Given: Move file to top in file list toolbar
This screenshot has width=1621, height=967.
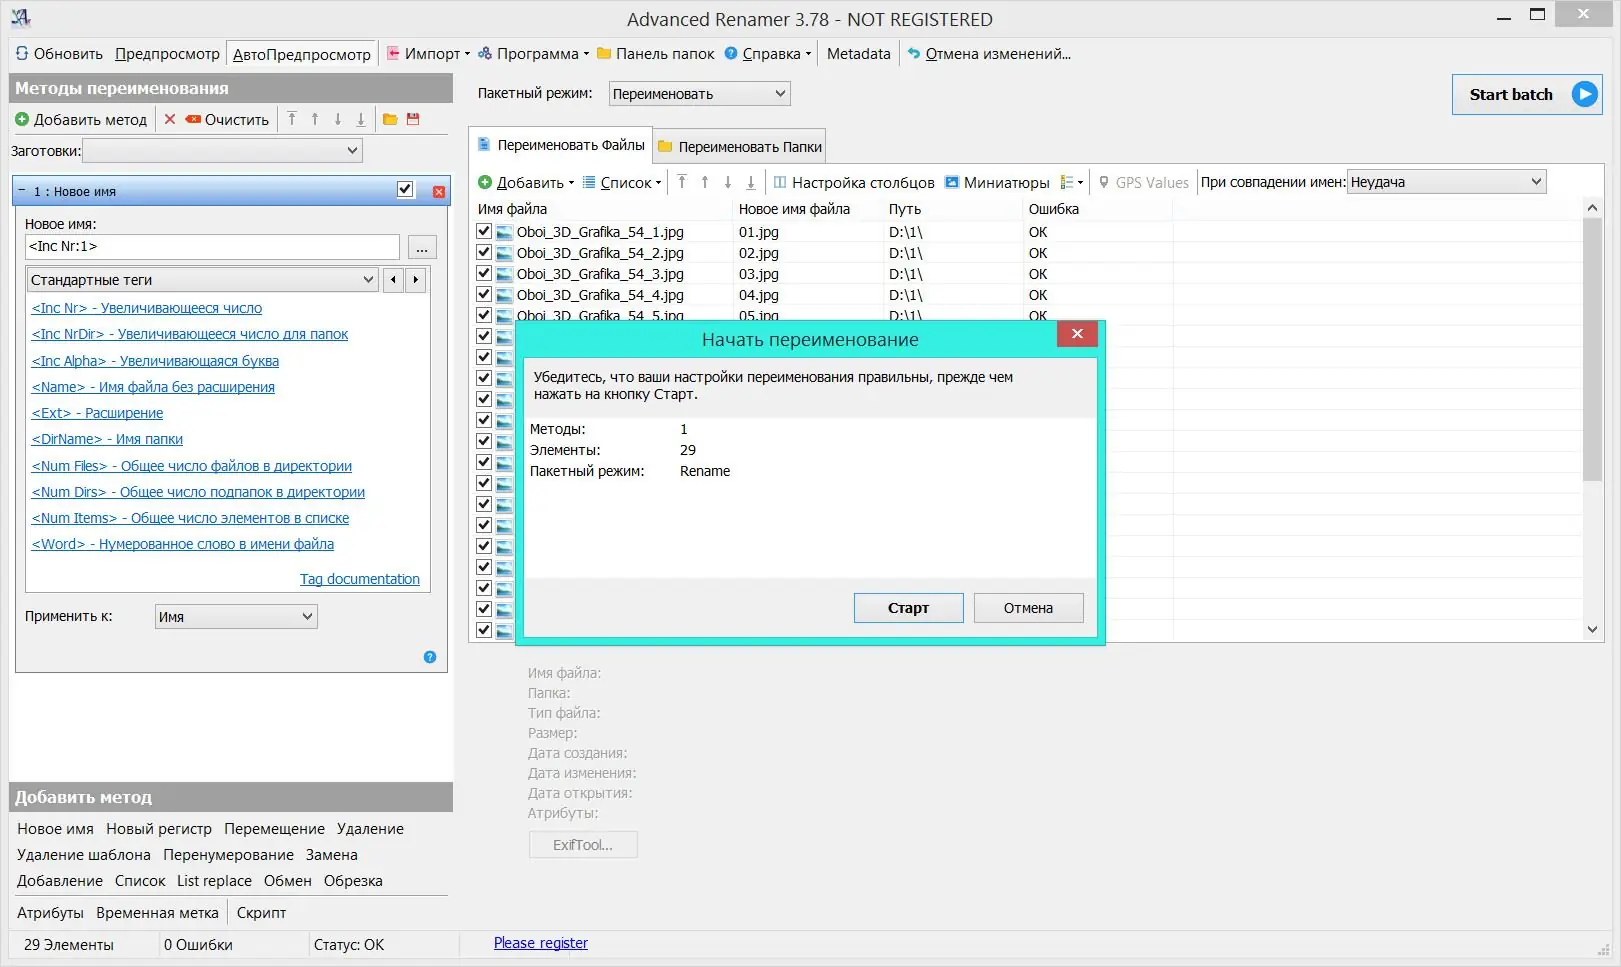Looking at the screenshot, I should pyautogui.click(x=682, y=182).
